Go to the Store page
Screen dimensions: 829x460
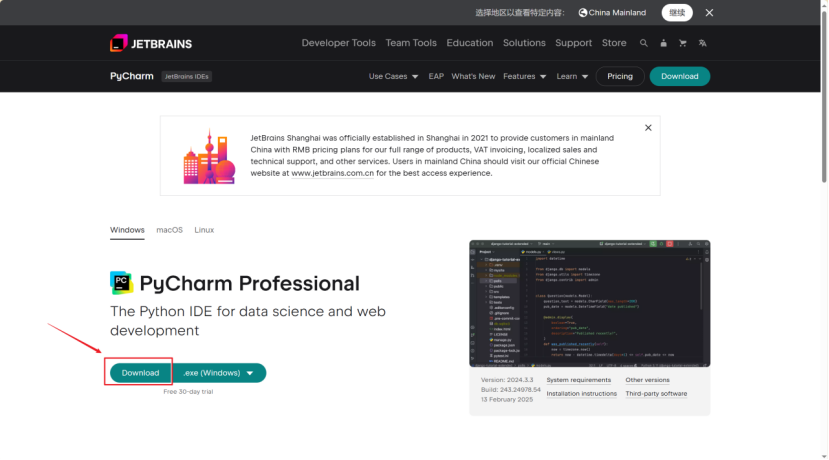tap(614, 43)
